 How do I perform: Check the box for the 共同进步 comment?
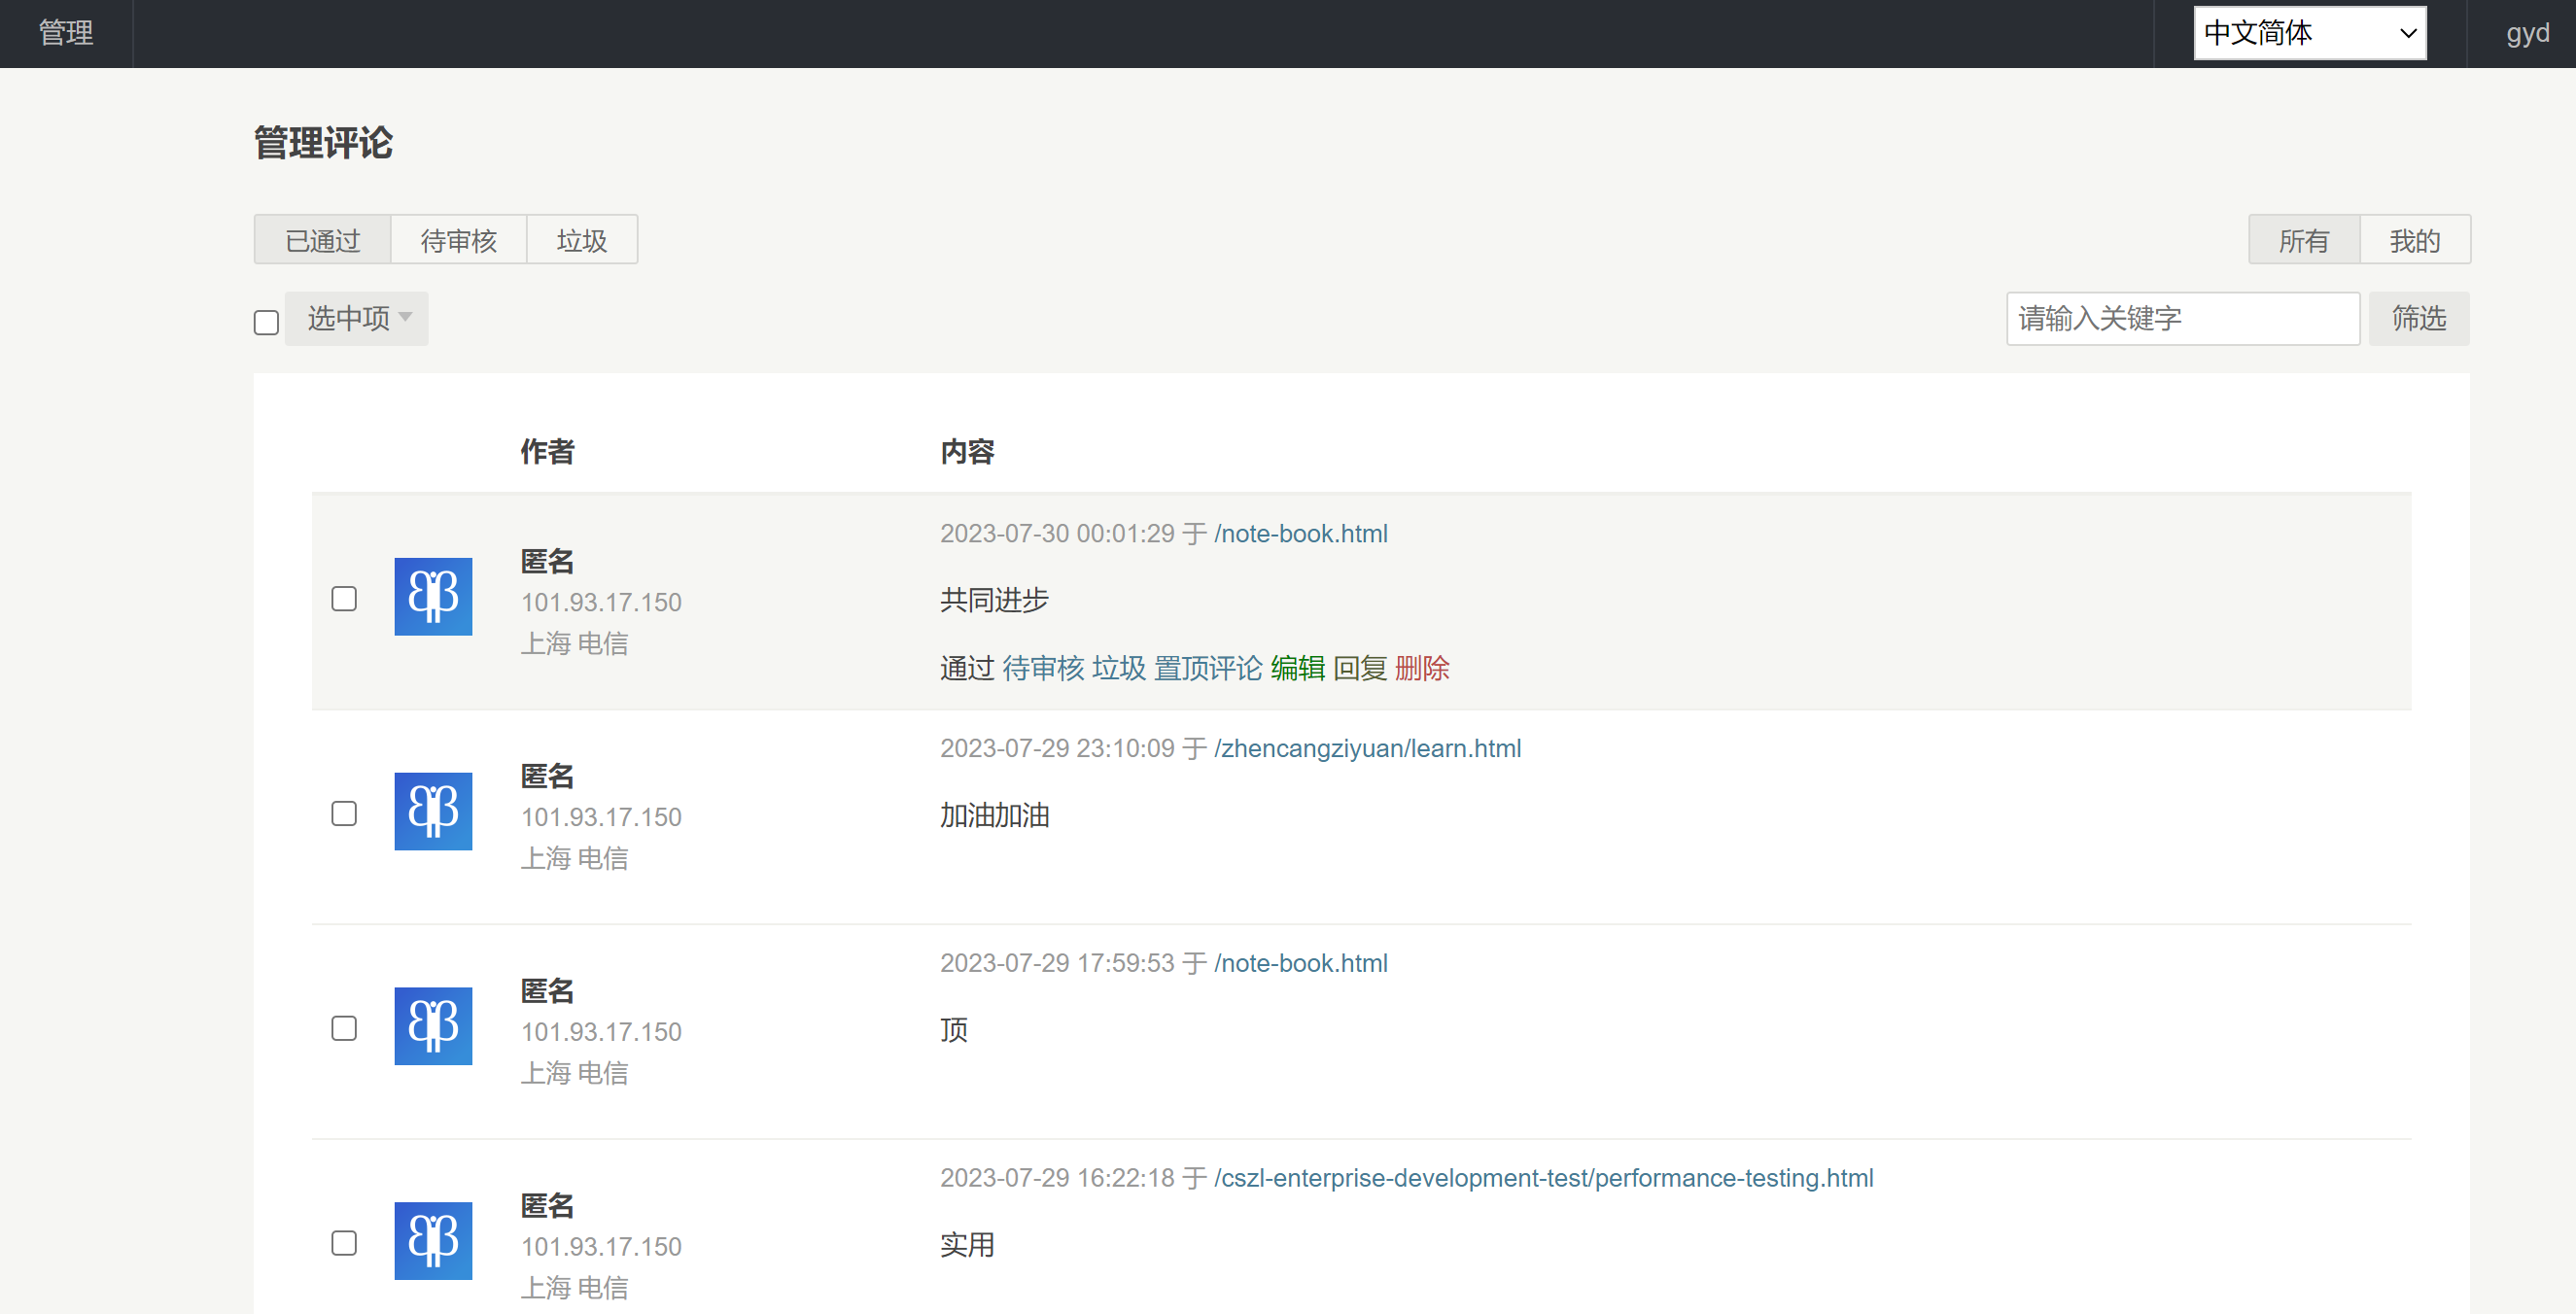tap(344, 598)
